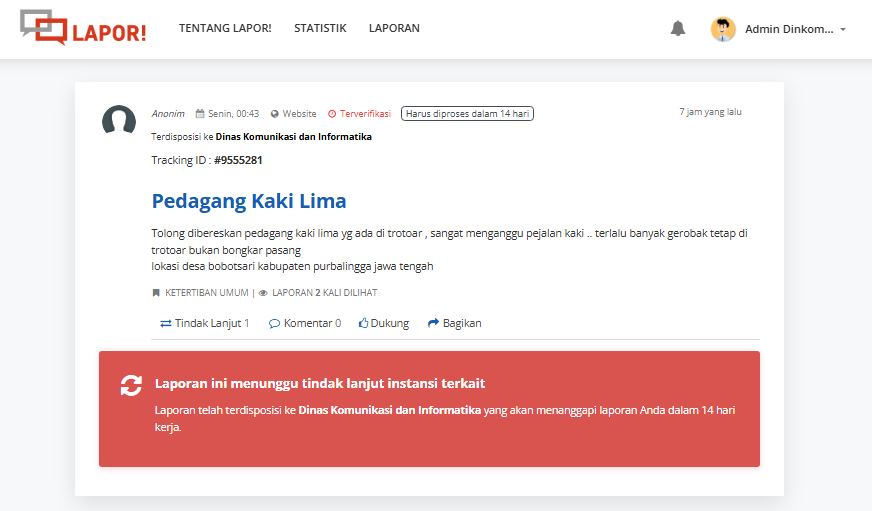Expand the Komentar 0 section
The width and height of the screenshot is (872, 511).
click(x=305, y=323)
